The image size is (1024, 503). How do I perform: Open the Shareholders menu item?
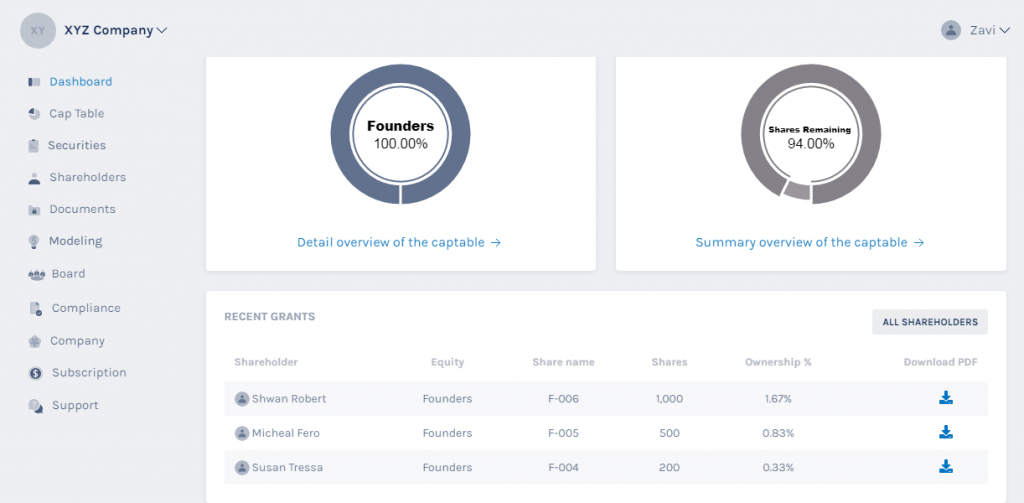click(88, 177)
